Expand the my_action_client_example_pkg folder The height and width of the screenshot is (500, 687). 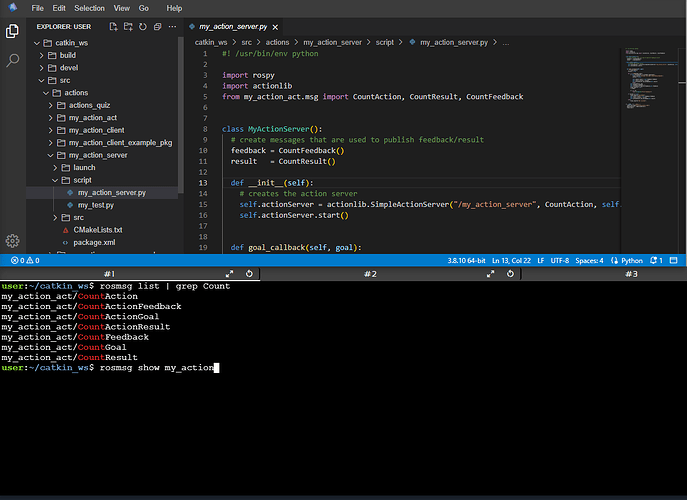tap(51, 143)
